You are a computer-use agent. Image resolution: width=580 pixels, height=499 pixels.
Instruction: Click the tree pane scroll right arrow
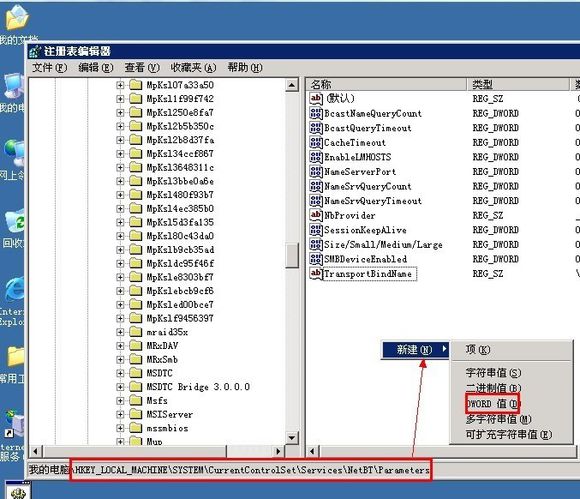[x=278, y=451]
